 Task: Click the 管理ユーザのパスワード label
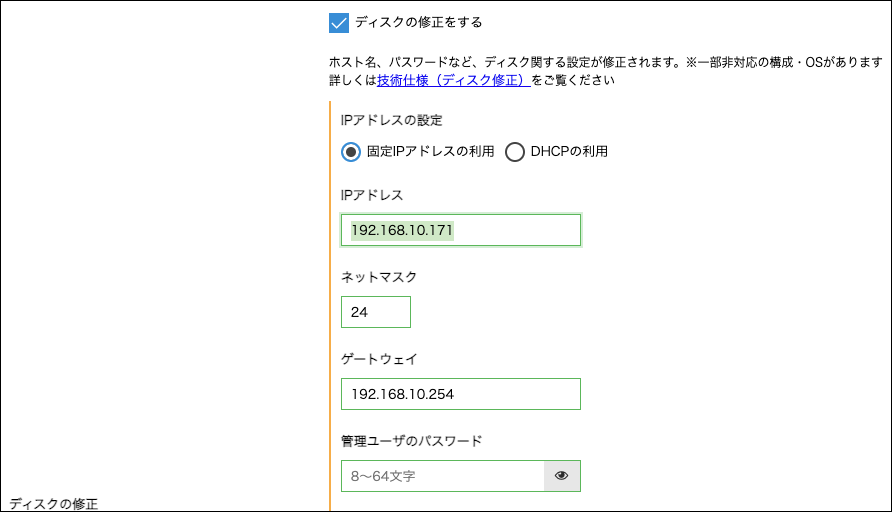tap(411, 441)
